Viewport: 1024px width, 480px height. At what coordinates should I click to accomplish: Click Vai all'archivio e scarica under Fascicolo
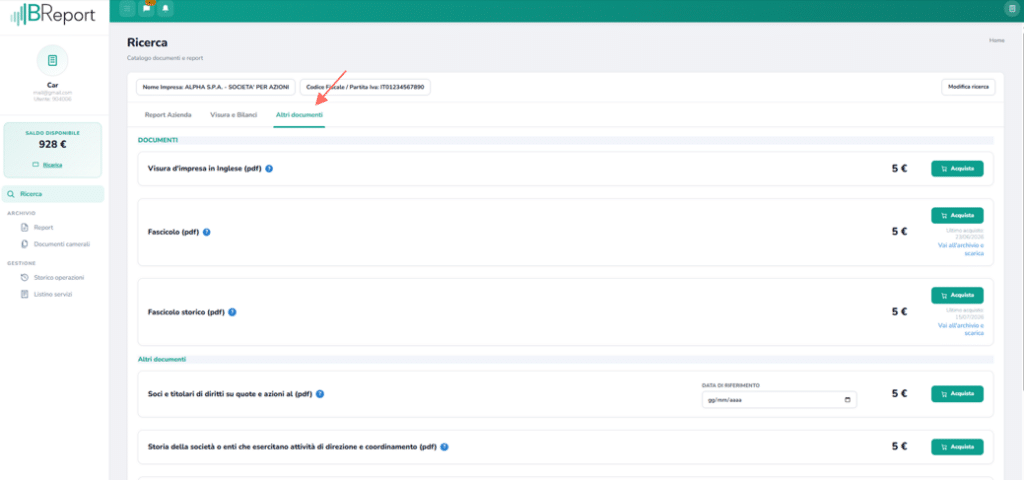961,249
